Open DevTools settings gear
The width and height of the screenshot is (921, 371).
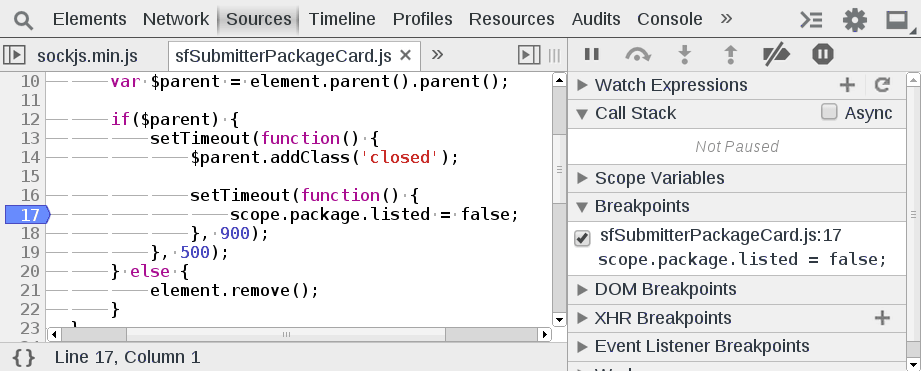(855, 21)
